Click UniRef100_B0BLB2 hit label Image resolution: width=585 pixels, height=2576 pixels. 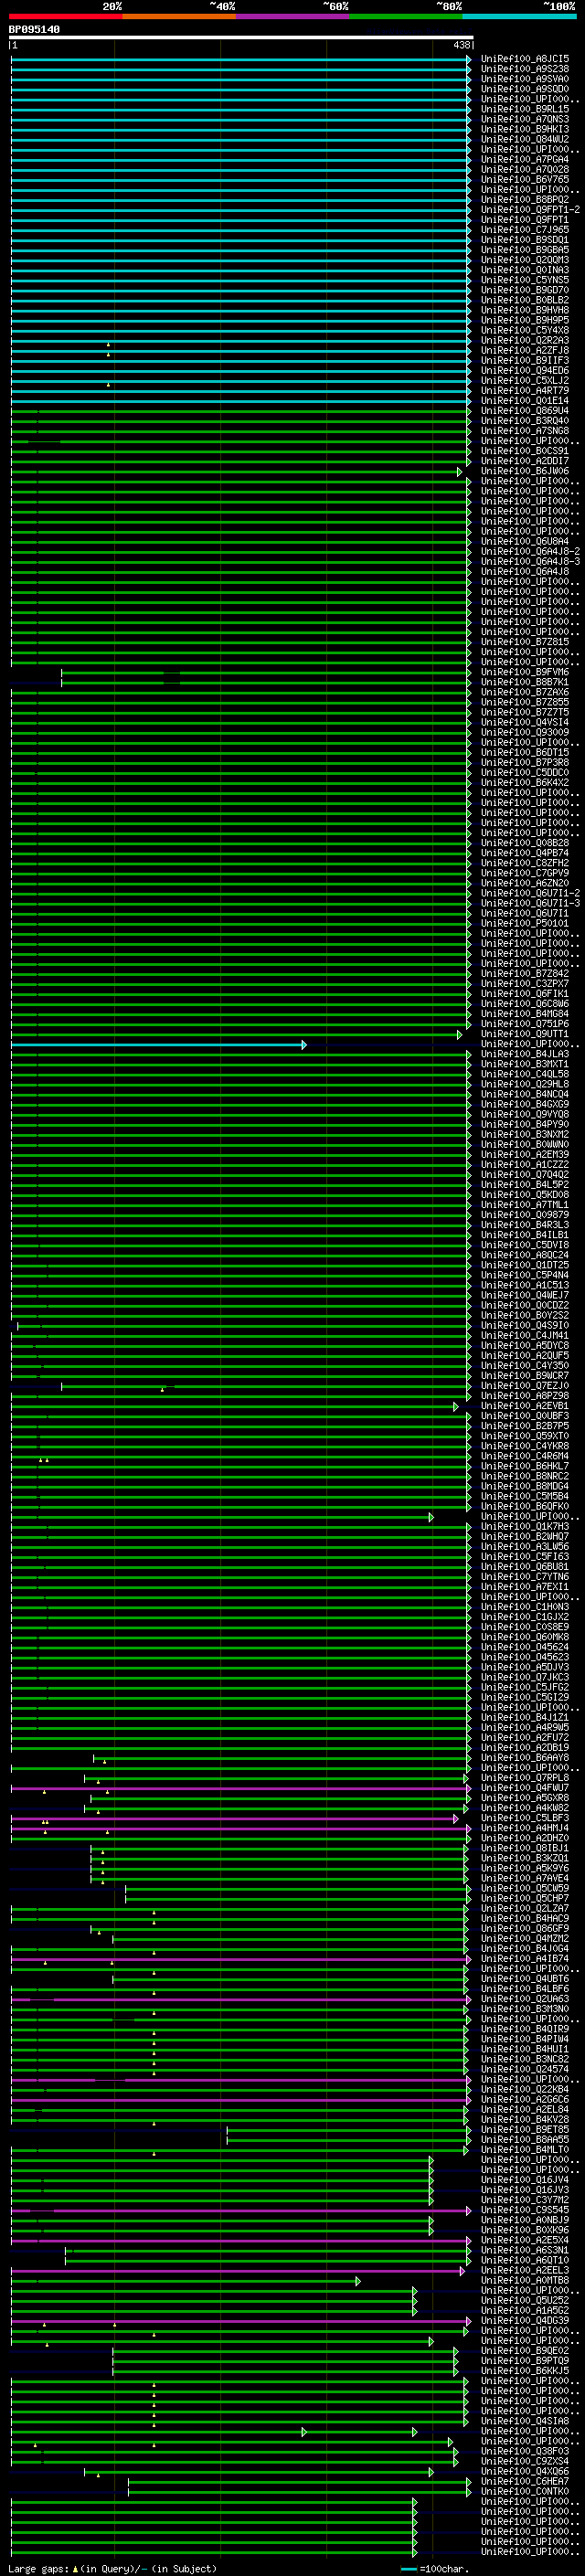pos(525,300)
